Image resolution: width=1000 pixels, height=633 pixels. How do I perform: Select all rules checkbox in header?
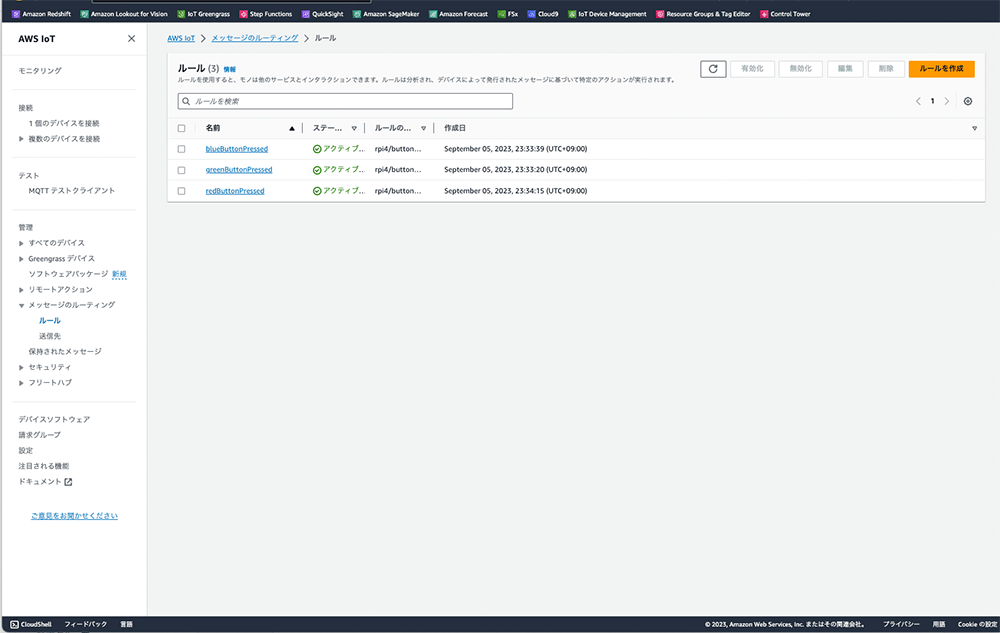(181, 128)
